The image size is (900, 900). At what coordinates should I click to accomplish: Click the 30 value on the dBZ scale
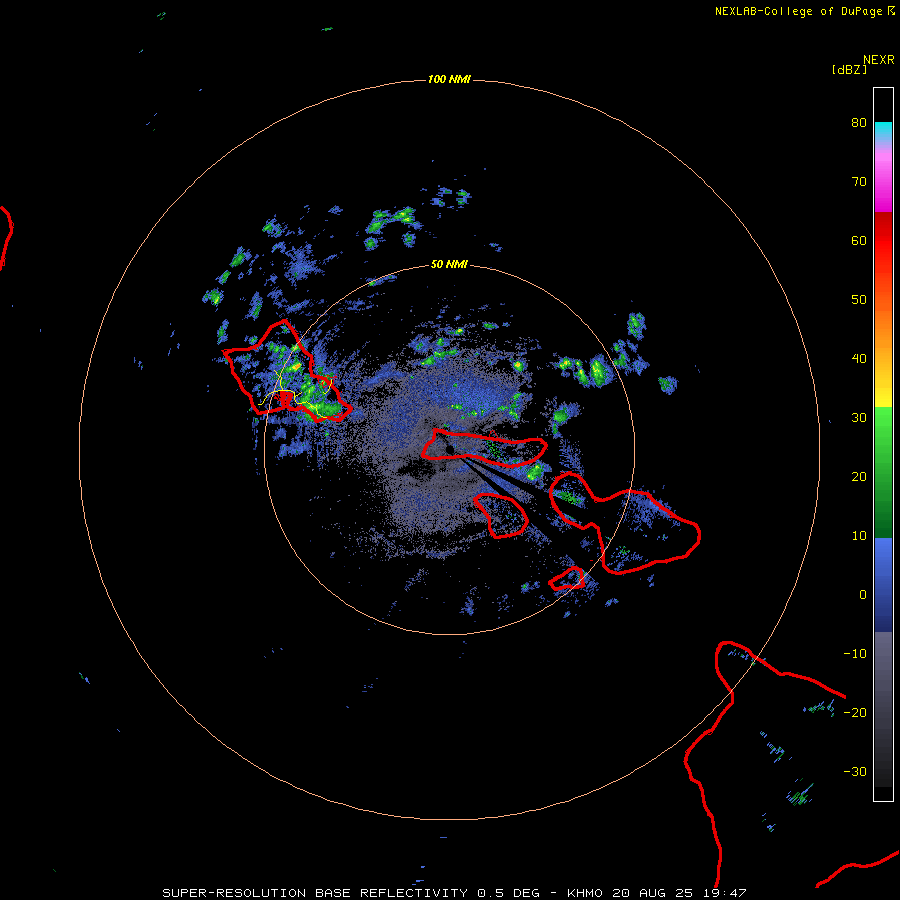(859, 417)
